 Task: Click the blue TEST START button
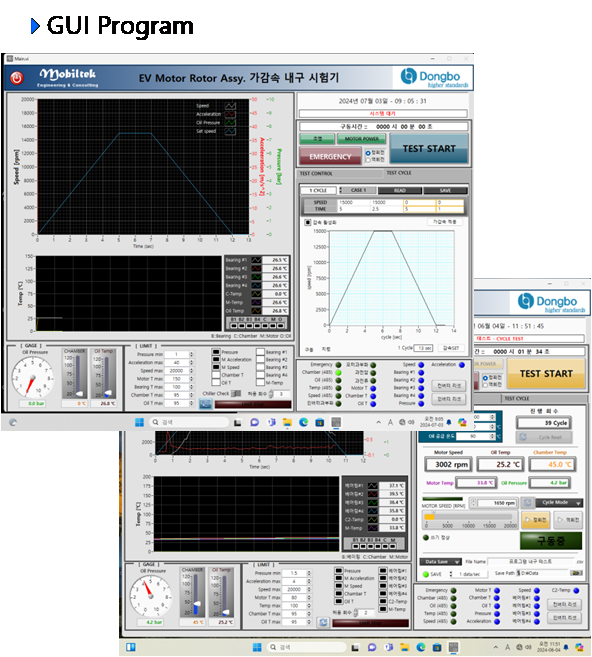[429, 149]
